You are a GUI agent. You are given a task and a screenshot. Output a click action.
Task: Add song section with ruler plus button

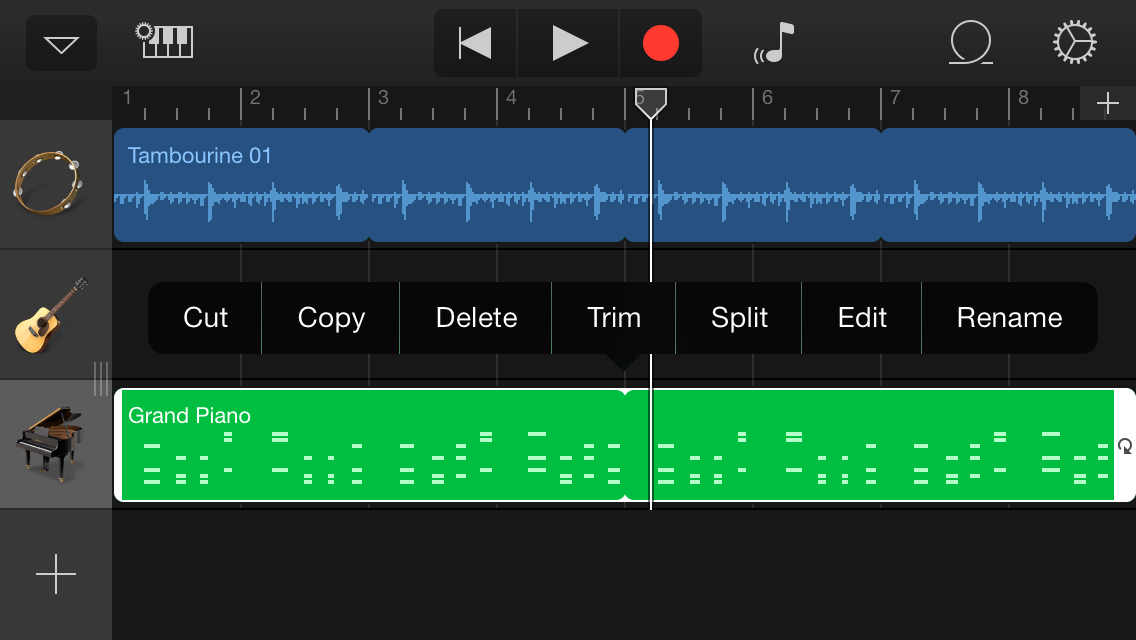coord(1108,104)
